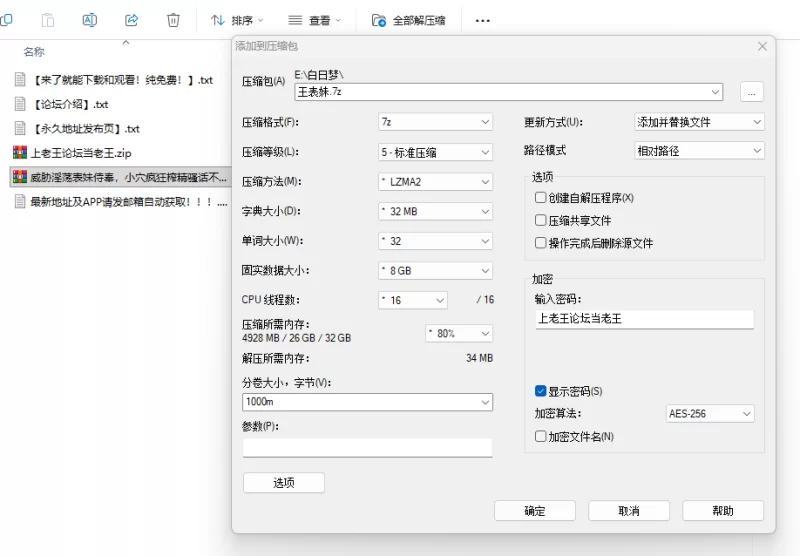Viewport: 800px width, 556px height.
Task: Open the three-dot more options toolbar menu
Action: pos(483,20)
